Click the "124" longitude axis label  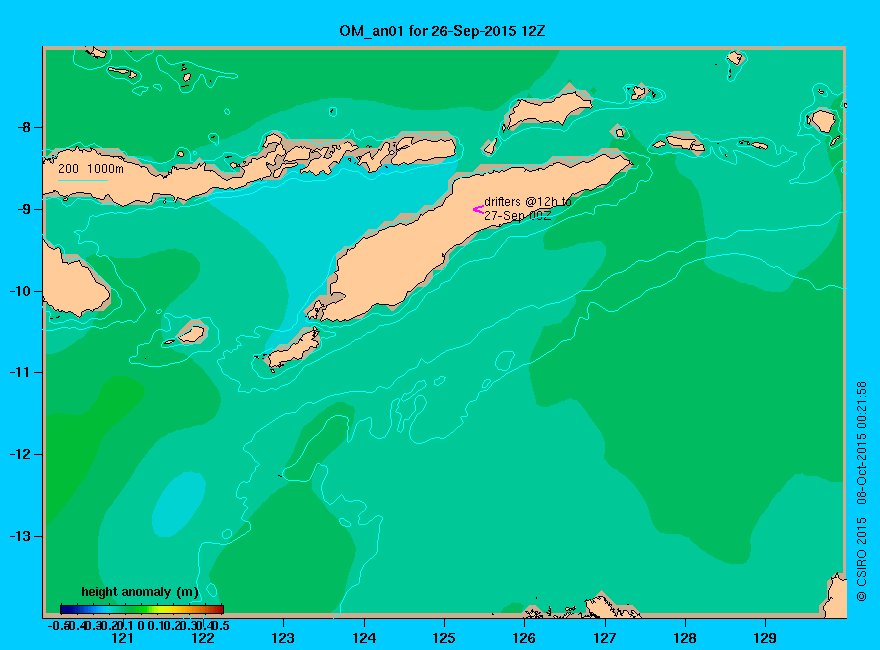coord(364,638)
